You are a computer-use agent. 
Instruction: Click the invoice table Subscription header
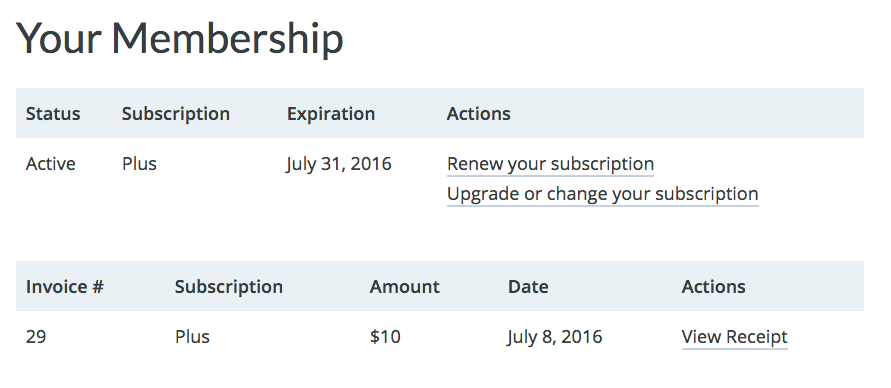228,287
